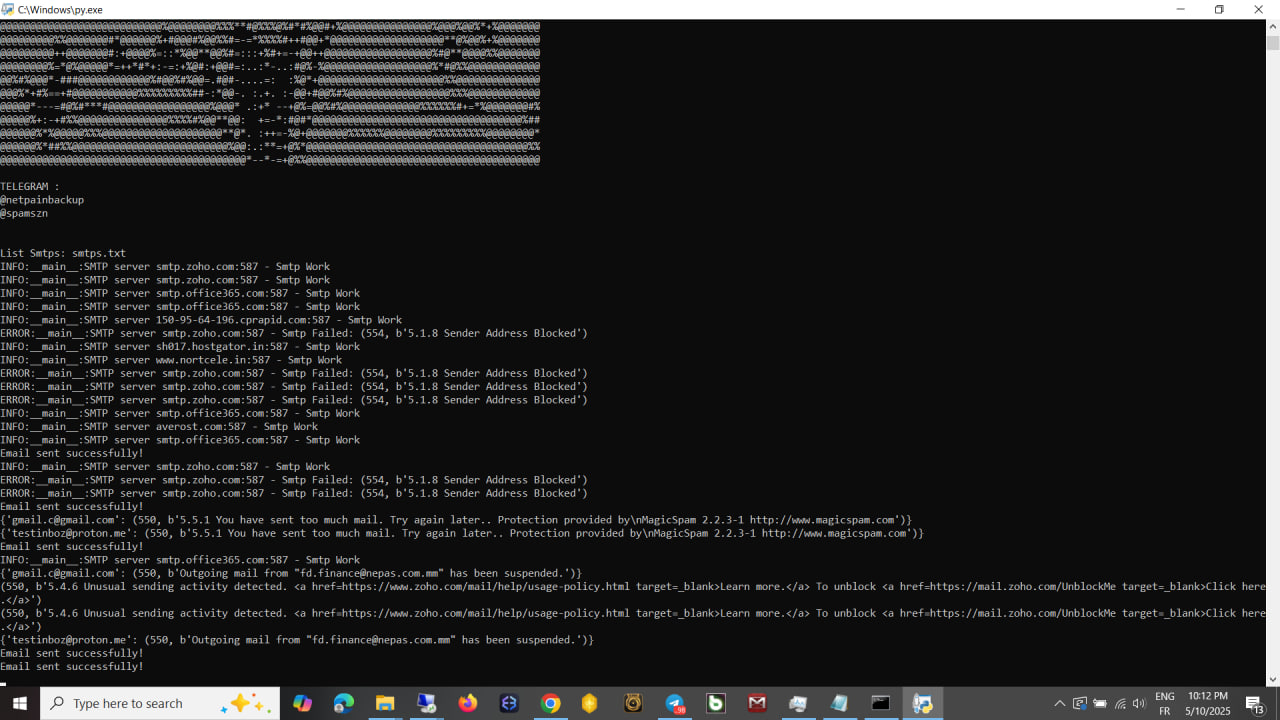This screenshot has width=1280, height=720.
Task: Click the averost.com:587 log line
Action: click(x=159, y=427)
